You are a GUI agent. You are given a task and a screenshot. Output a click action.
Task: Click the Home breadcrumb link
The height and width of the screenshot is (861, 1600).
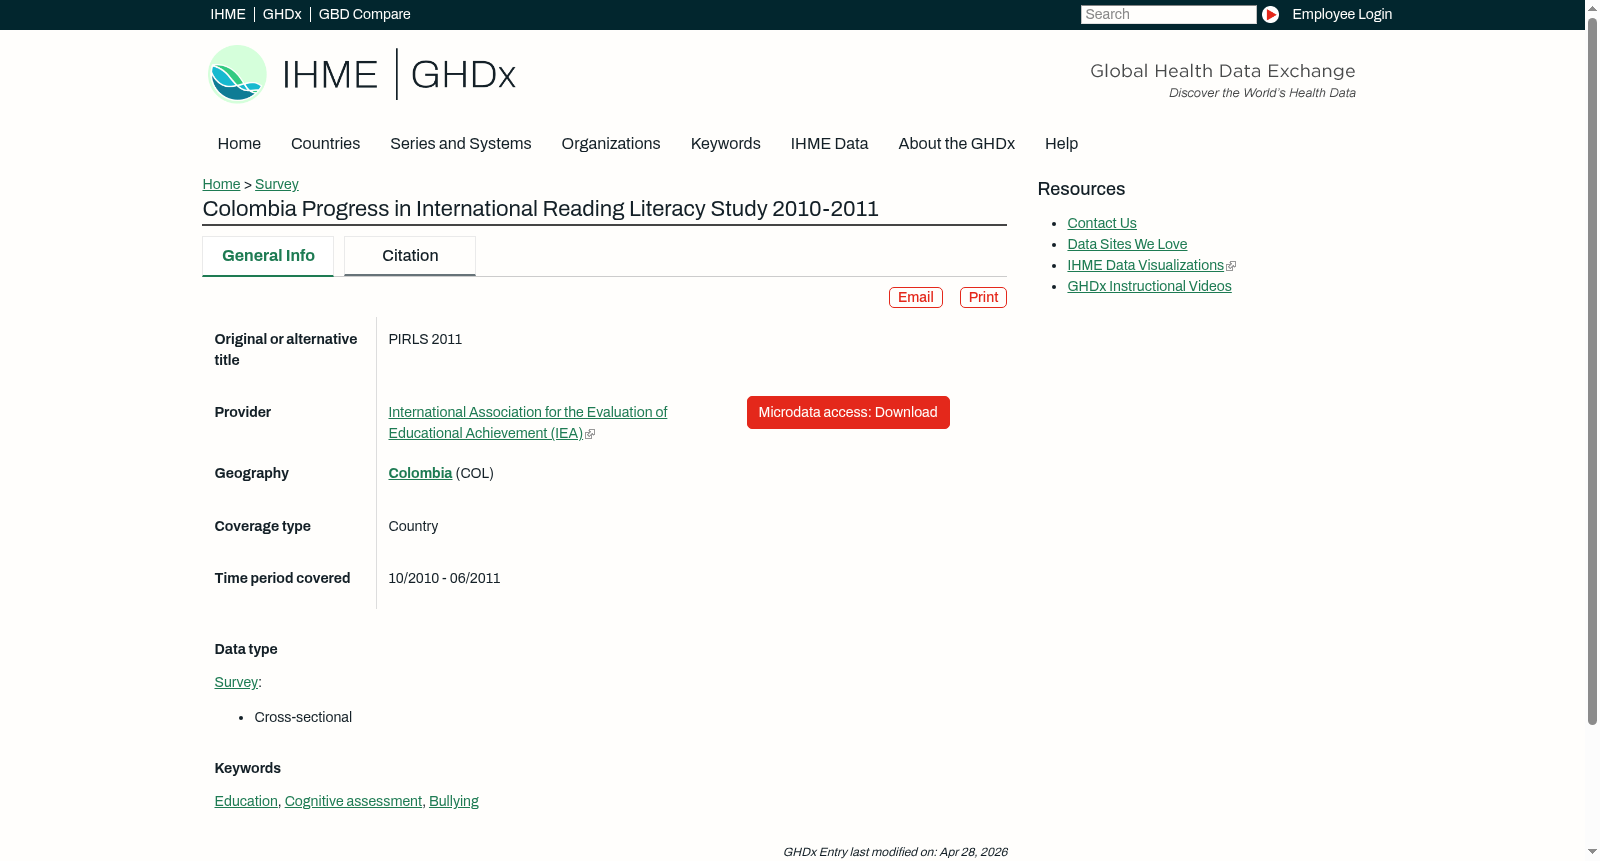(221, 184)
